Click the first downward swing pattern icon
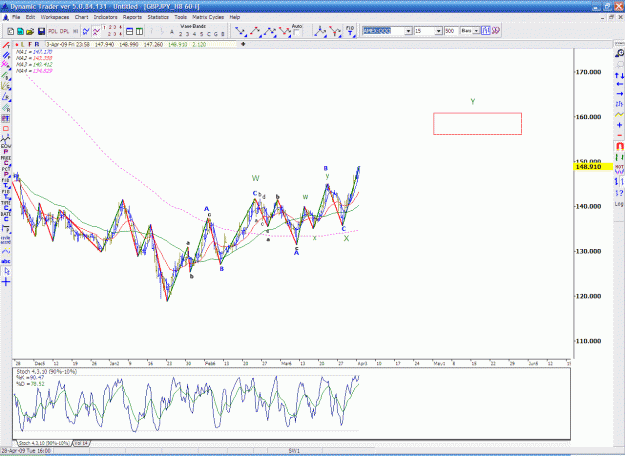This screenshot has width=625, height=456. pyautogui.click(x=240, y=31)
